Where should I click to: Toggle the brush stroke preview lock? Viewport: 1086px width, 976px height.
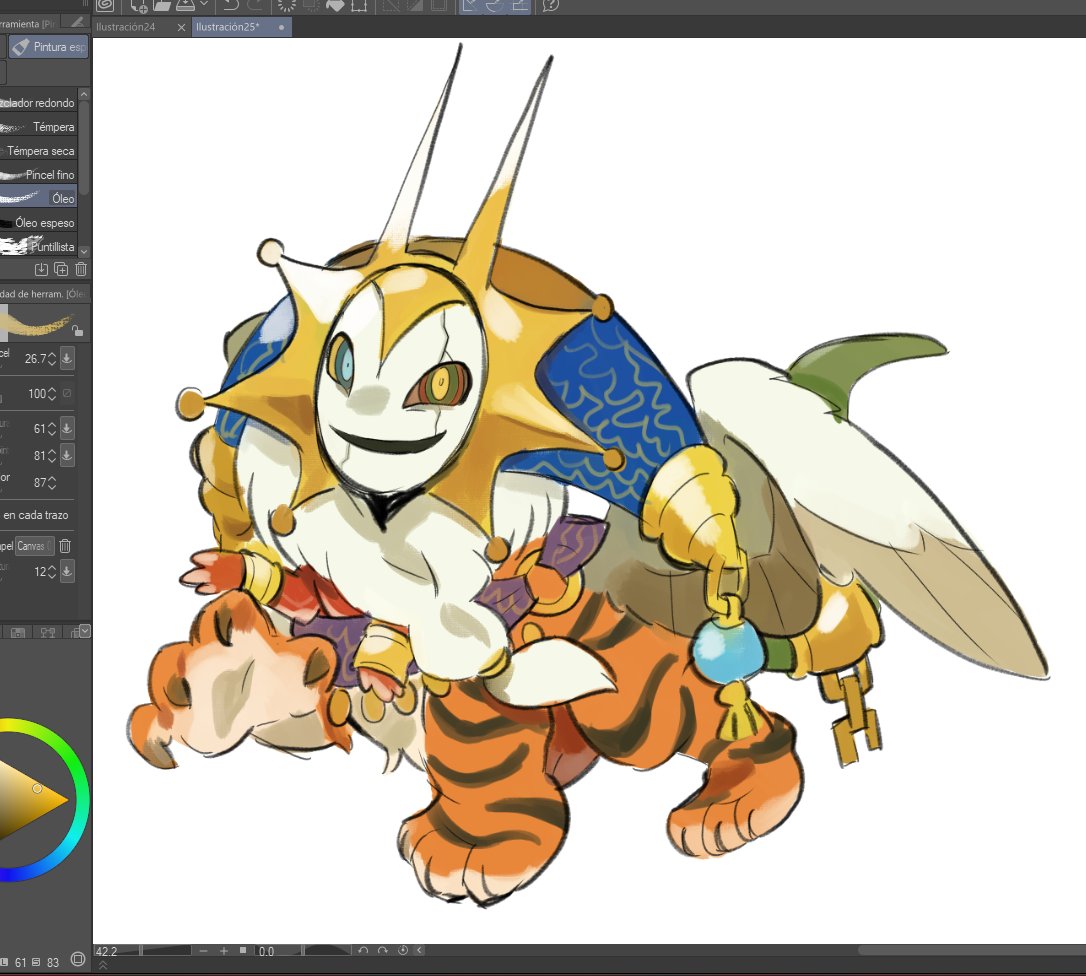(78, 331)
